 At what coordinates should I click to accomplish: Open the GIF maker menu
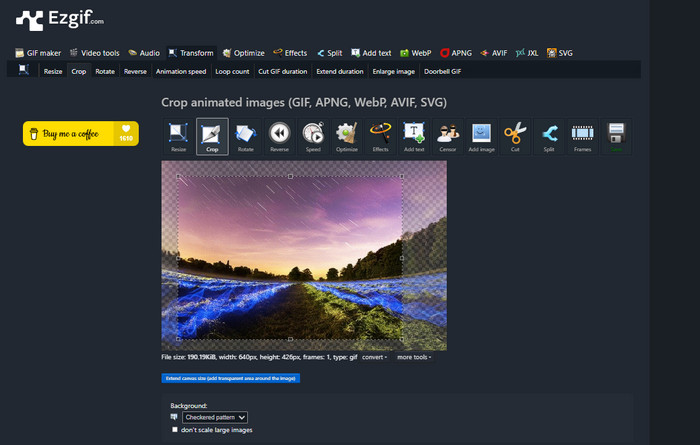point(38,53)
